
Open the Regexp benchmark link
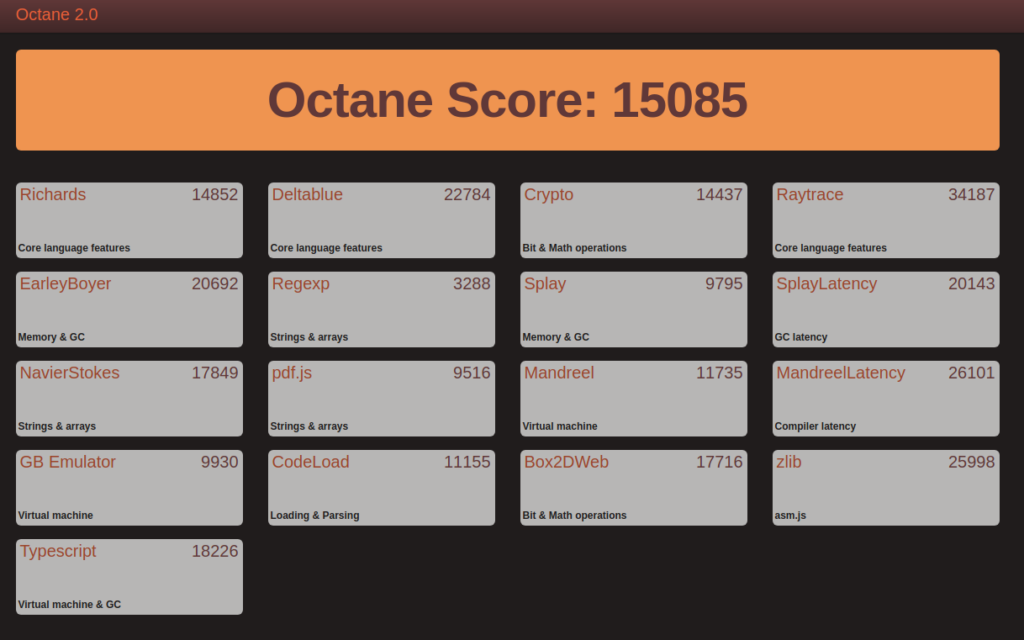click(300, 284)
